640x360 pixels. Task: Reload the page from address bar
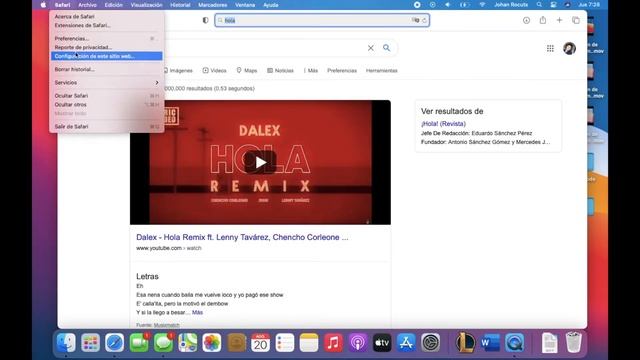coord(424,20)
